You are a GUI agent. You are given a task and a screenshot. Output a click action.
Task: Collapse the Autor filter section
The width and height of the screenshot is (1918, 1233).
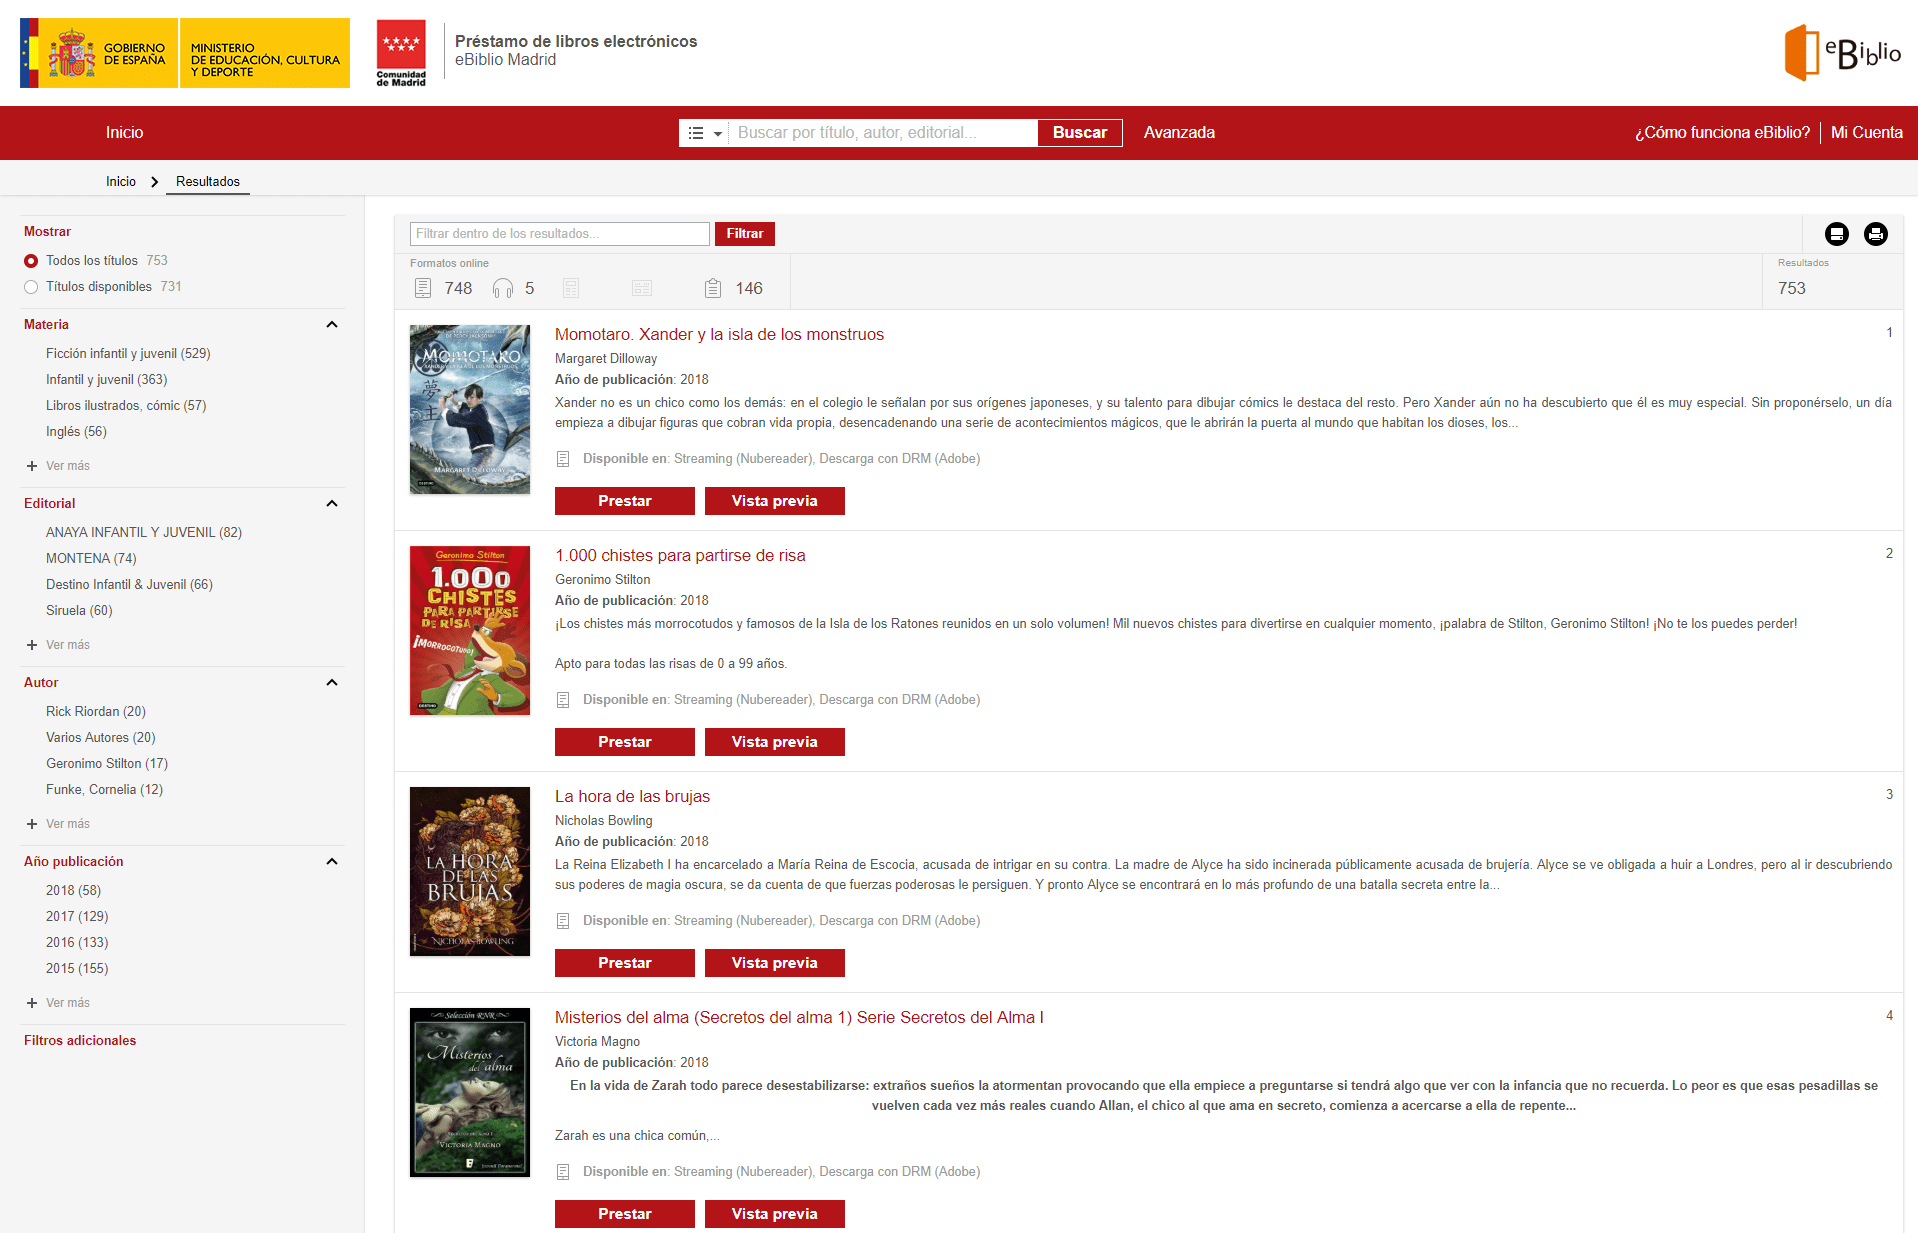332,682
